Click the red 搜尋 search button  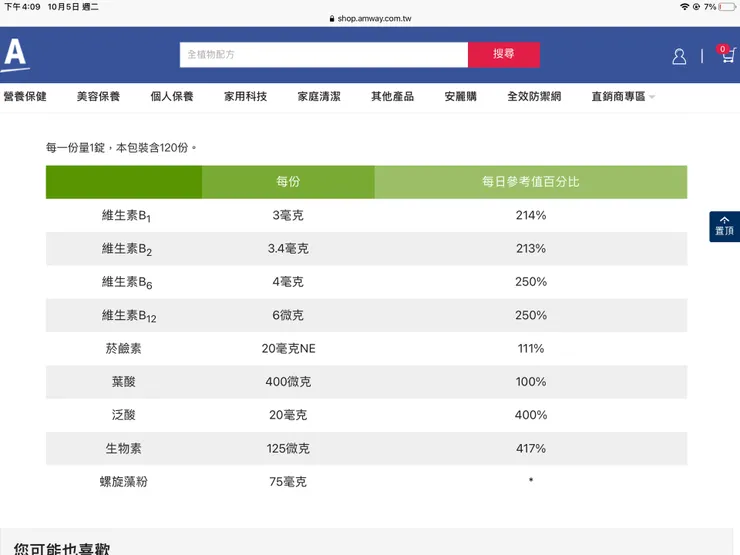tap(504, 54)
